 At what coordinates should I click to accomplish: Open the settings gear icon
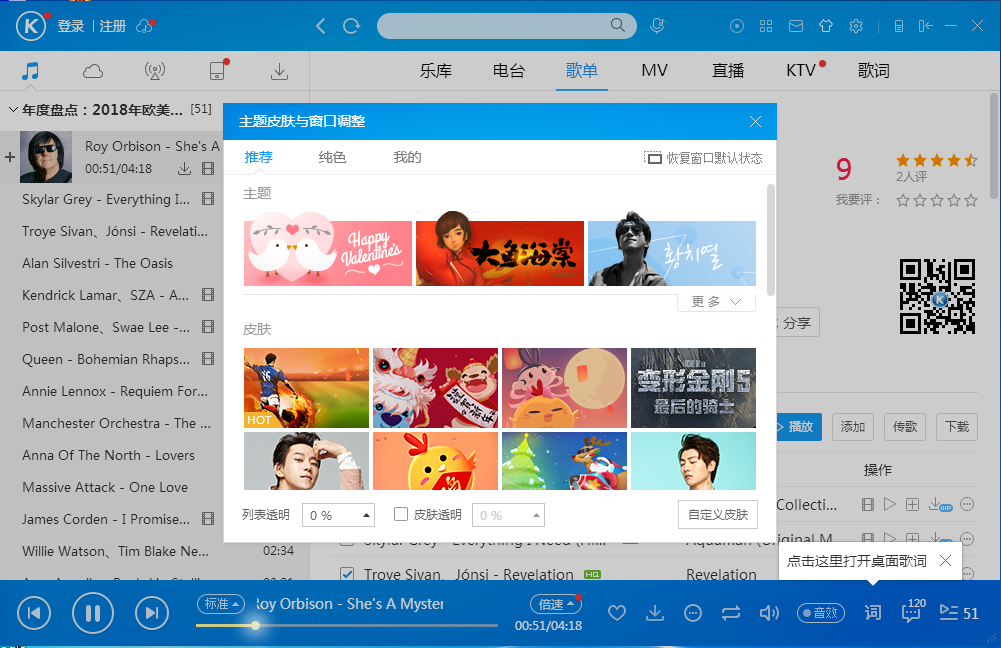[x=856, y=26]
